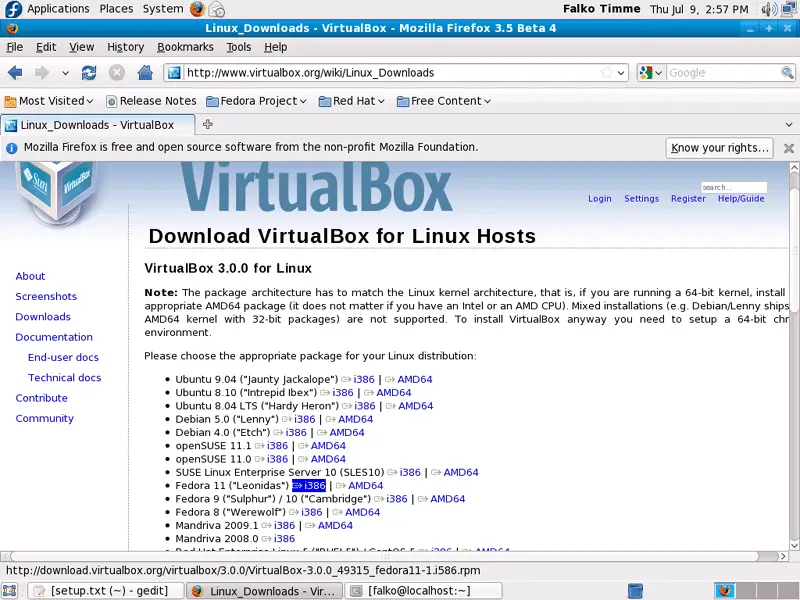The height and width of the screenshot is (600, 800).
Task: Click the VirtualBox cube logo
Action: (x=56, y=192)
